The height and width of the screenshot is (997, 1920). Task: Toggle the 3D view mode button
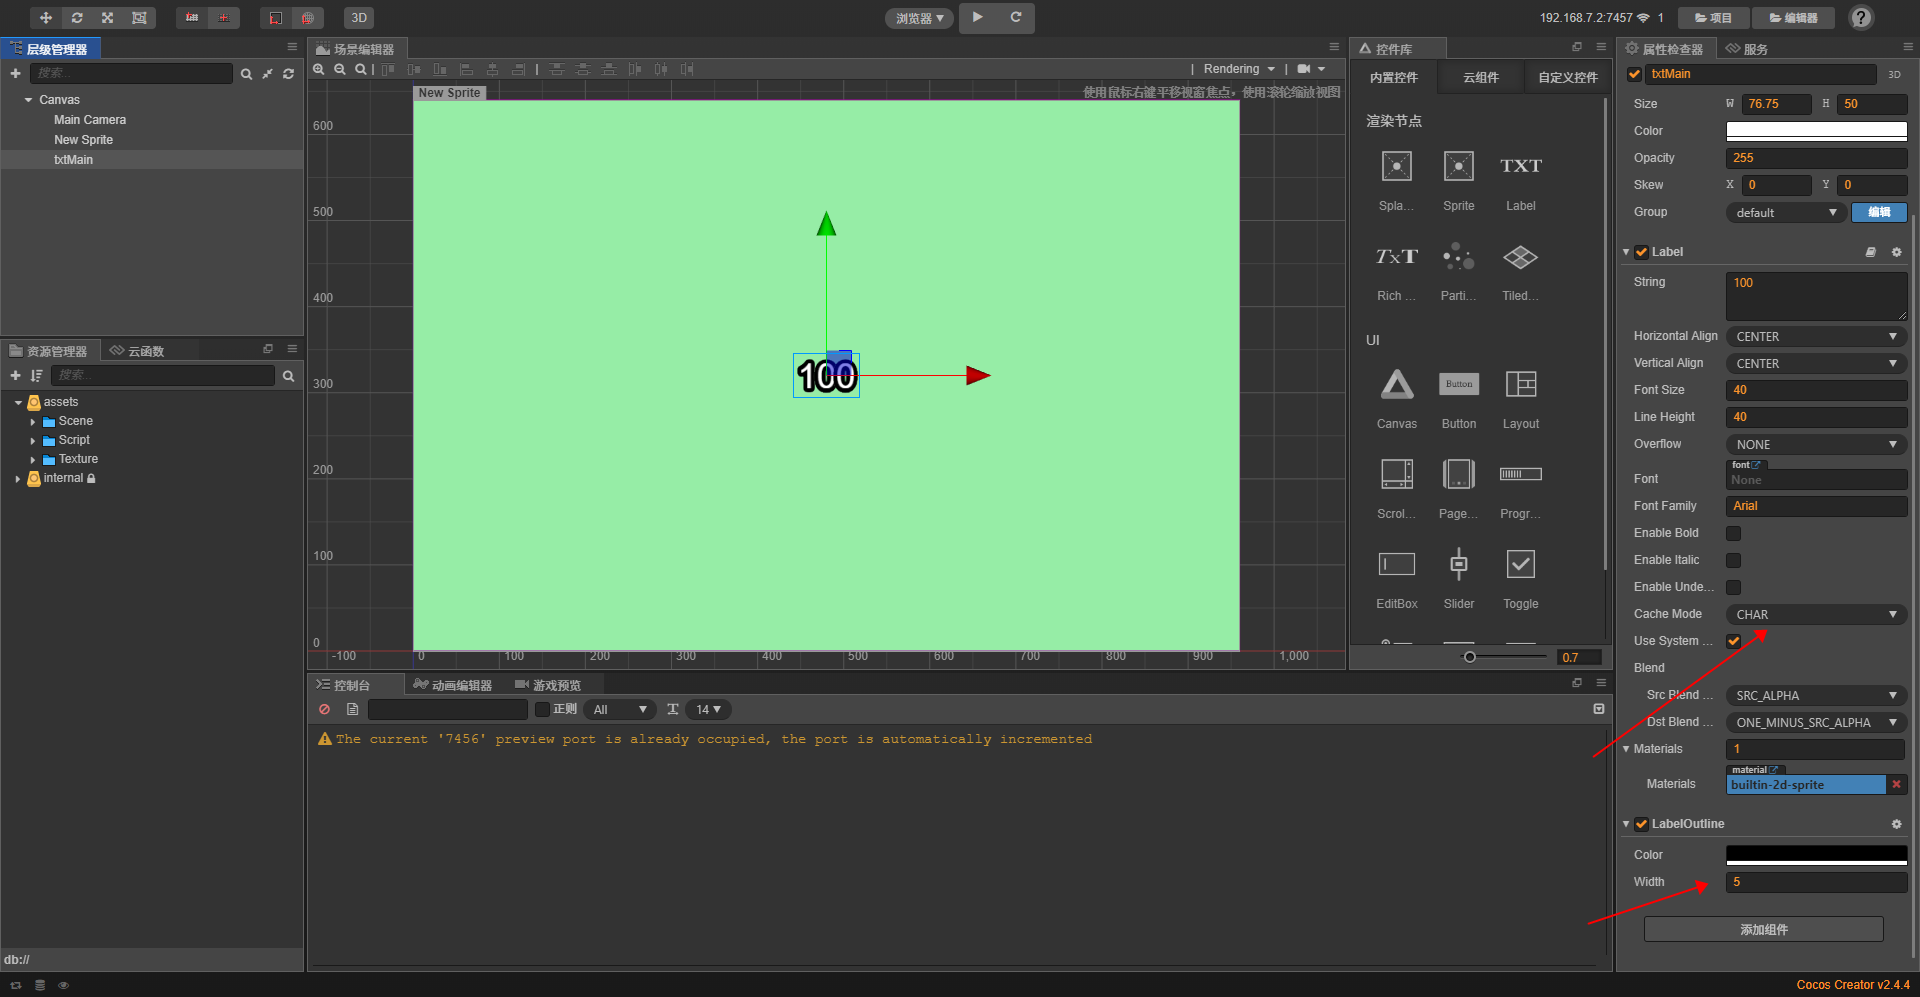(359, 18)
